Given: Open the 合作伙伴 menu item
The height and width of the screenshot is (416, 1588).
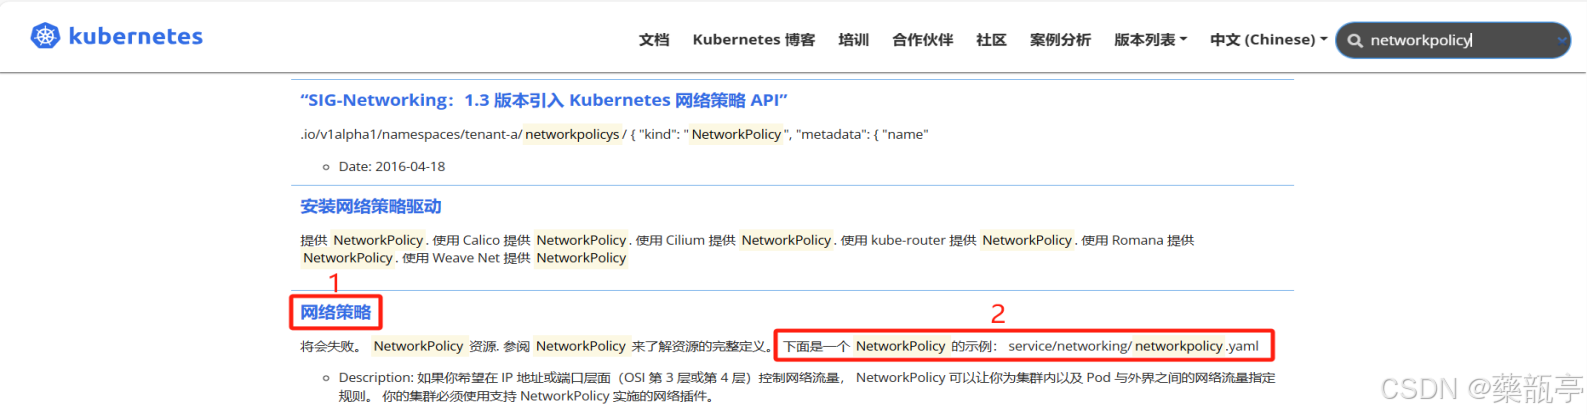Looking at the screenshot, I should pos(923,40).
